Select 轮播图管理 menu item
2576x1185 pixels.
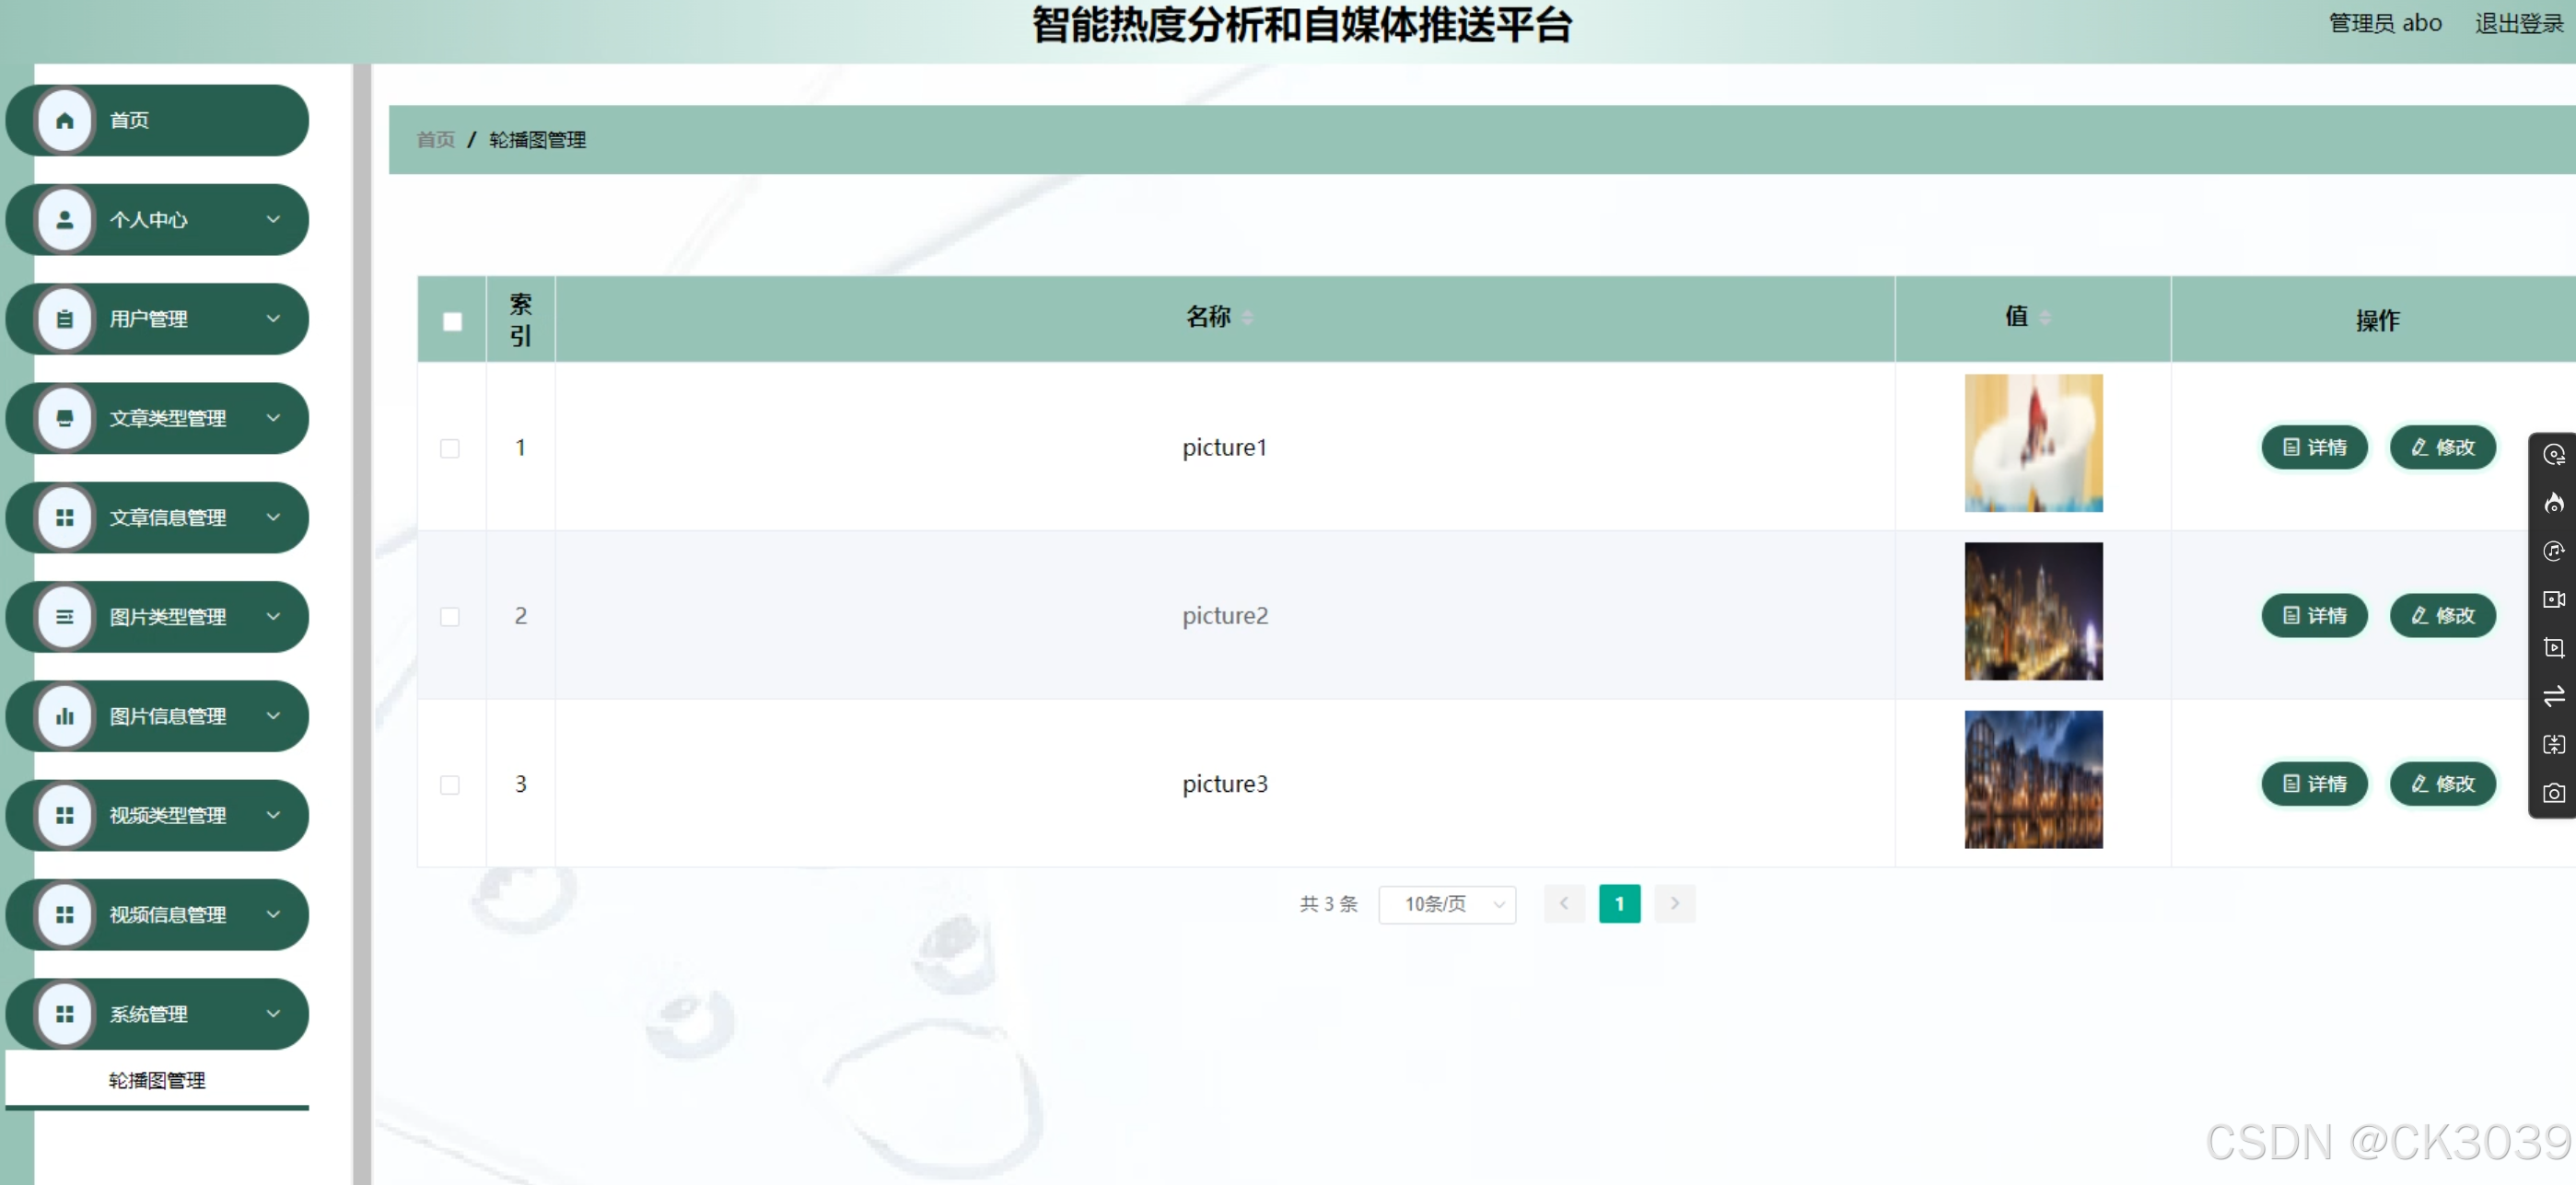click(x=157, y=1079)
